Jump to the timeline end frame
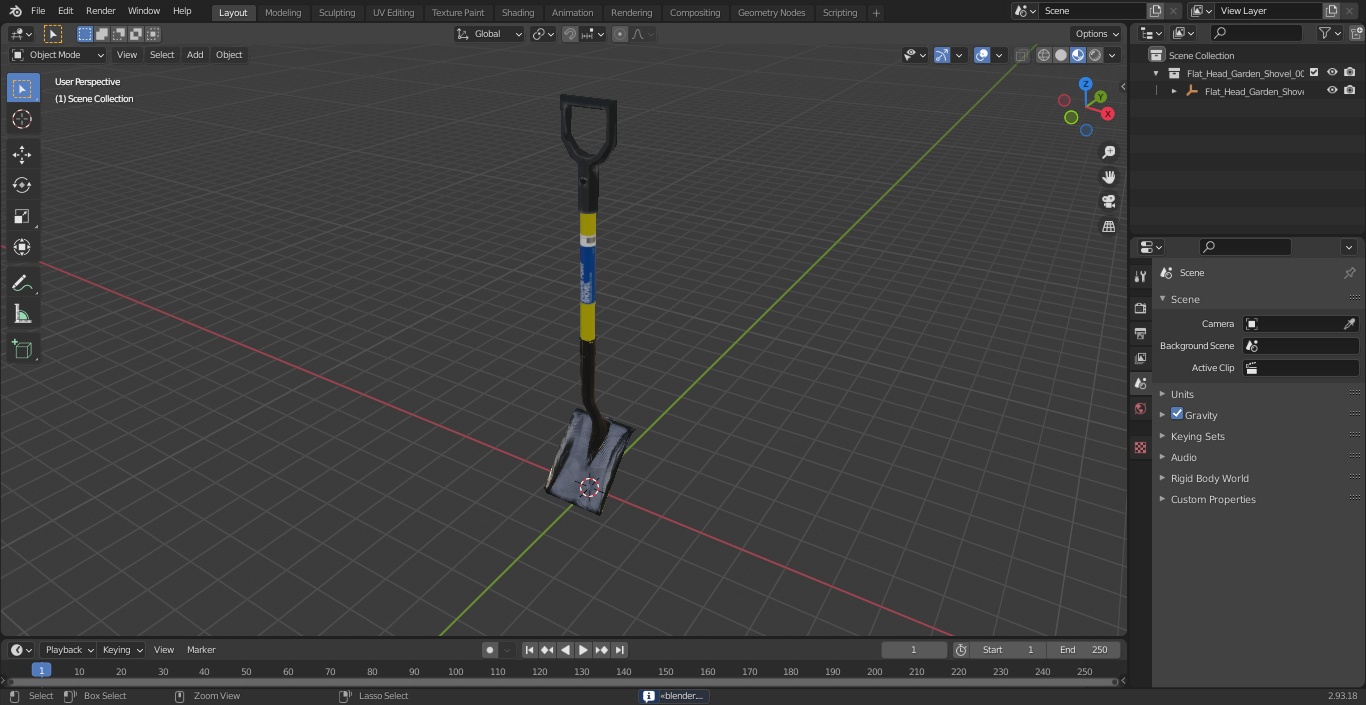Screen dimensions: 1366x705 coord(619,650)
